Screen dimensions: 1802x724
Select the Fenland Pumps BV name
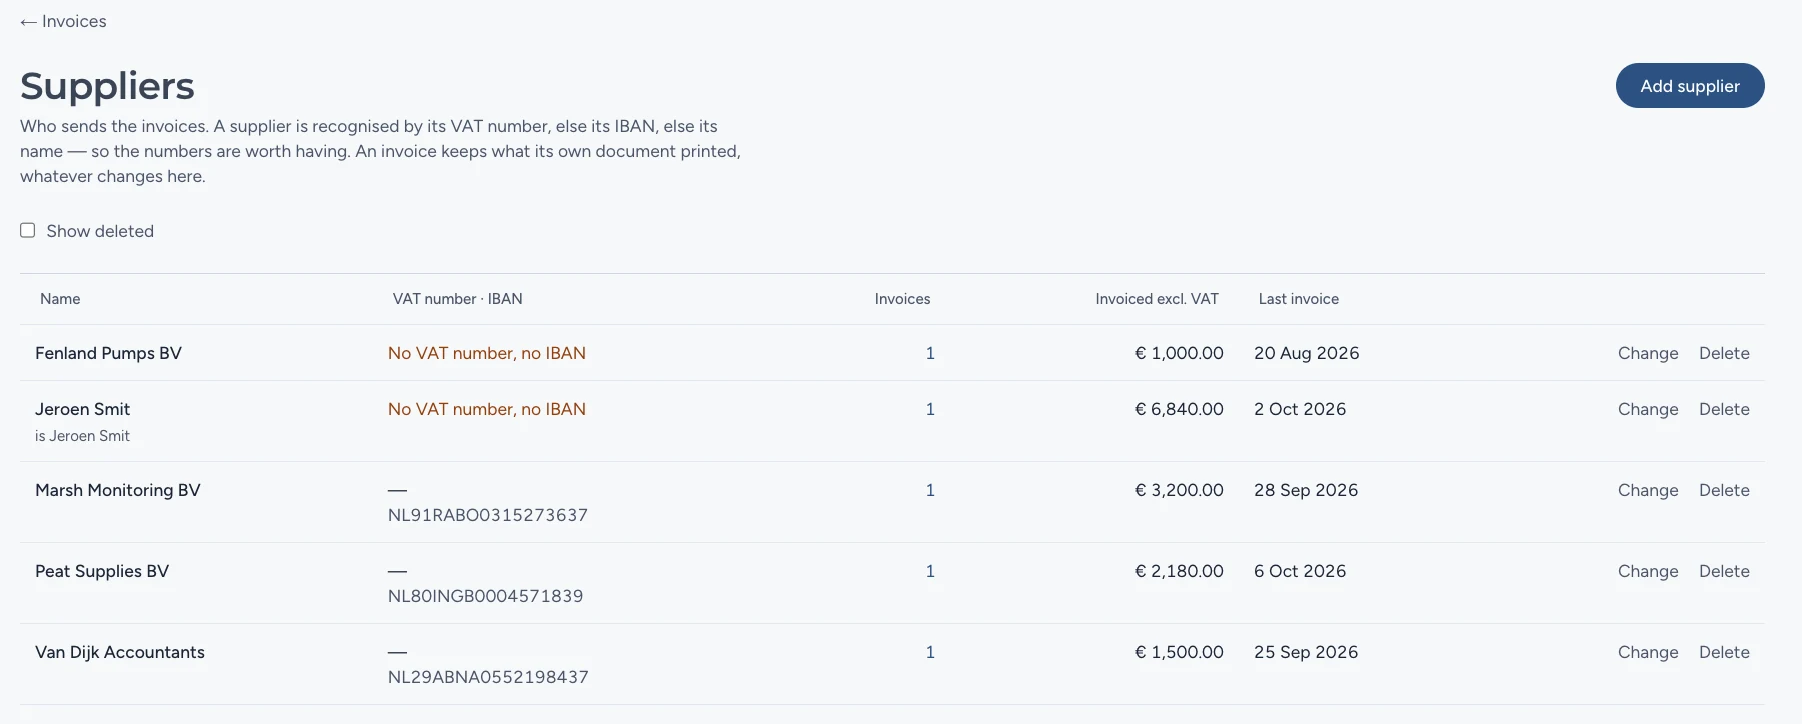click(x=108, y=353)
